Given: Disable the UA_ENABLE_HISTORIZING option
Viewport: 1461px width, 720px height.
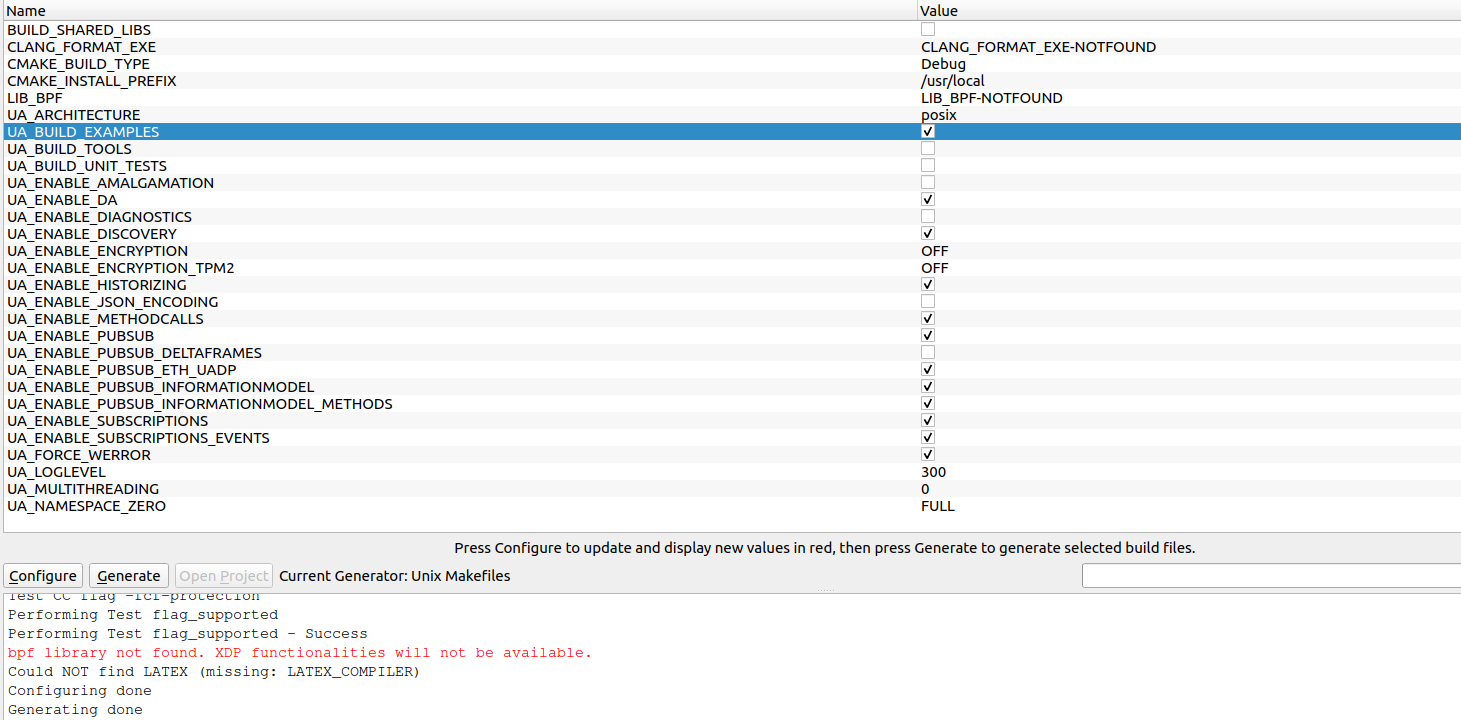Looking at the screenshot, I should [927, 283].
